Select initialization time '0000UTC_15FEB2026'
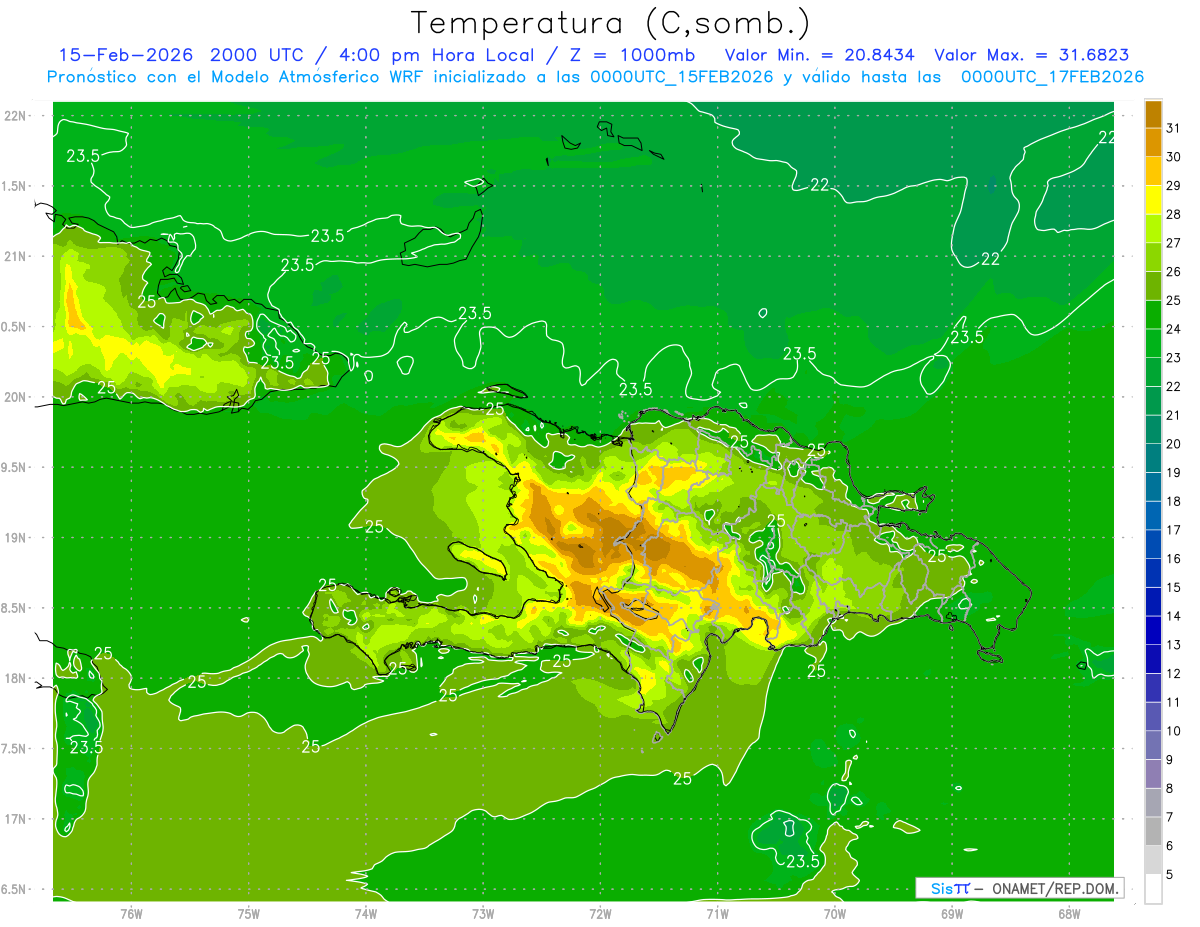 [x=682, y=77]
